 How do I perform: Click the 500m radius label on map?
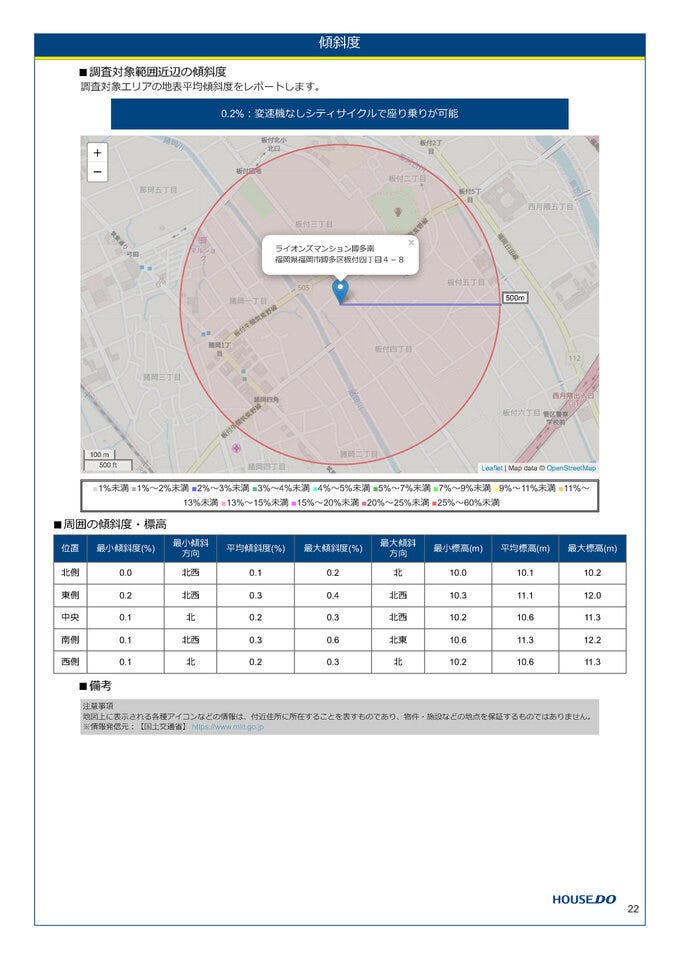coord(514,298)
